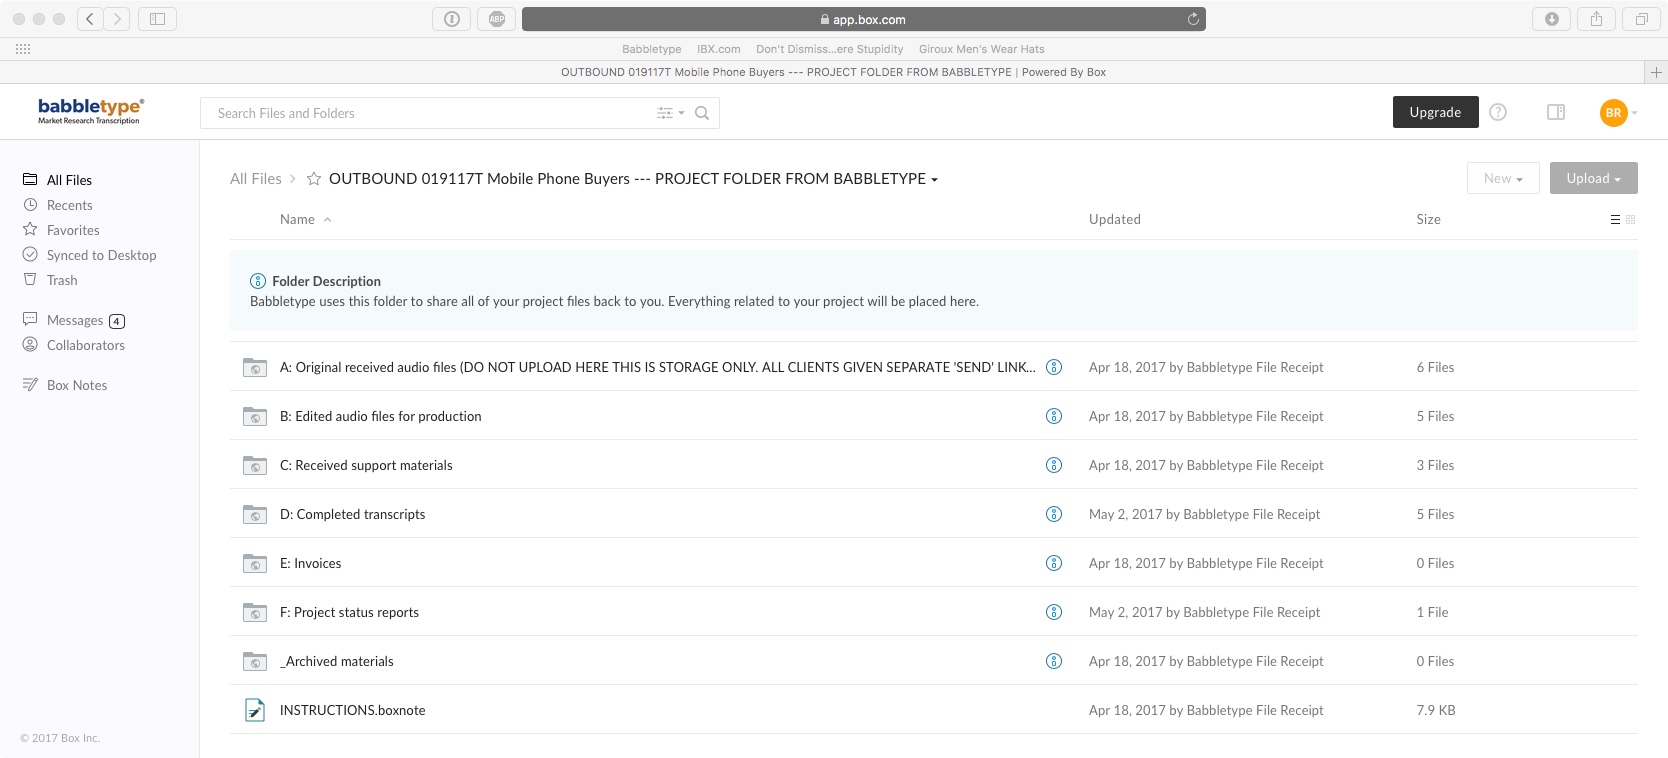
Task: Click info icon on Completed transcripts row
Action: pyautogui.click(x=1054, y=514)
